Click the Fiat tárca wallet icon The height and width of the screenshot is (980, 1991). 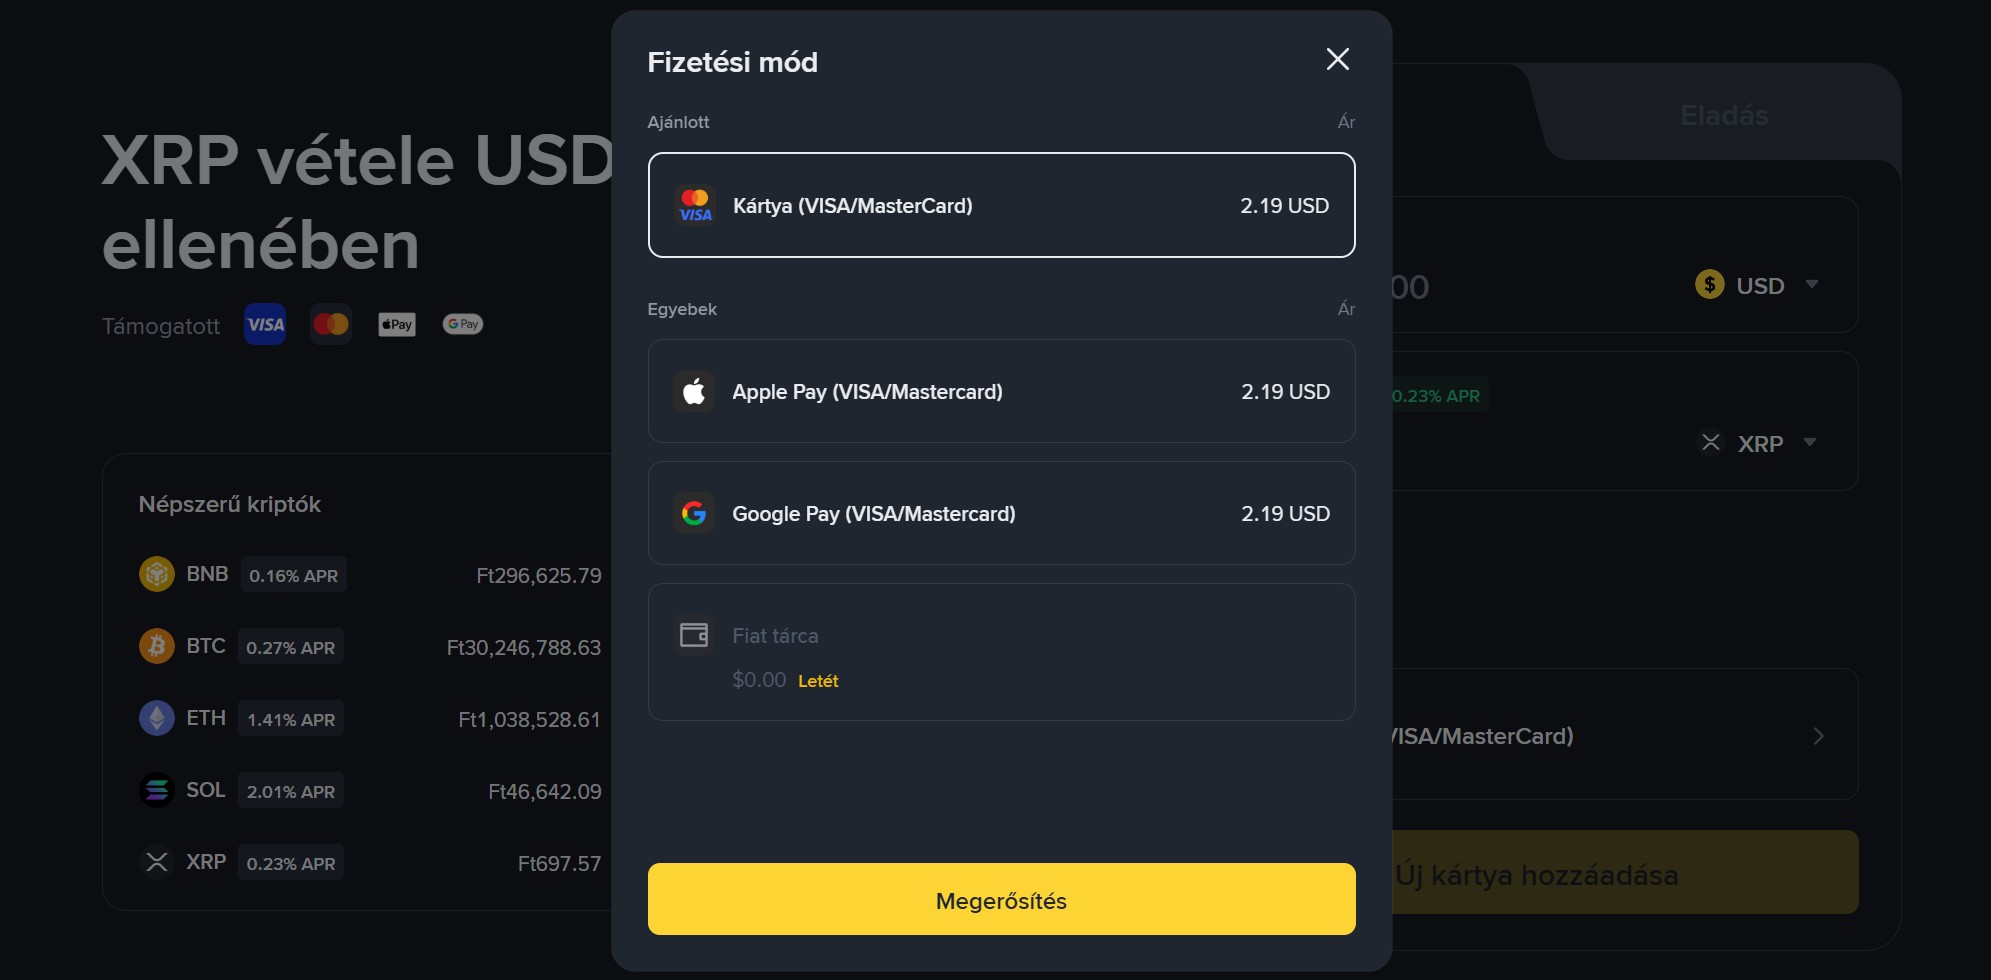[x=694, y=633]
